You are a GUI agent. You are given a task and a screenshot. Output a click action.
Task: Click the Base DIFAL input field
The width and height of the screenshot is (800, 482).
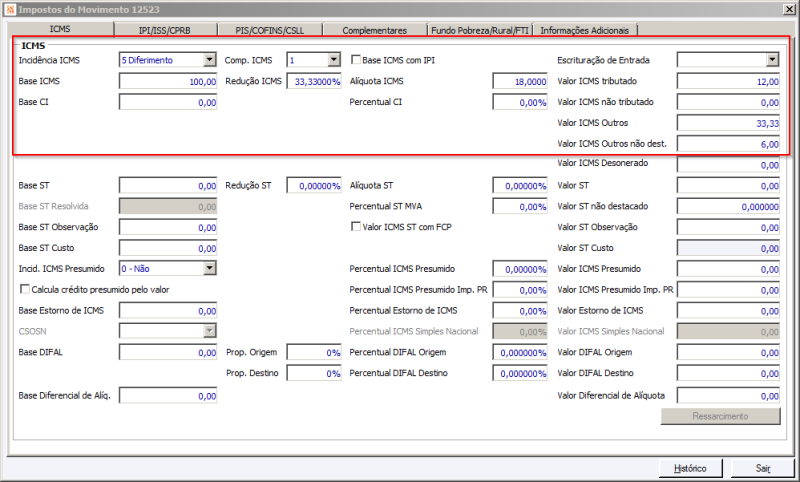click(x=168, y=352)
